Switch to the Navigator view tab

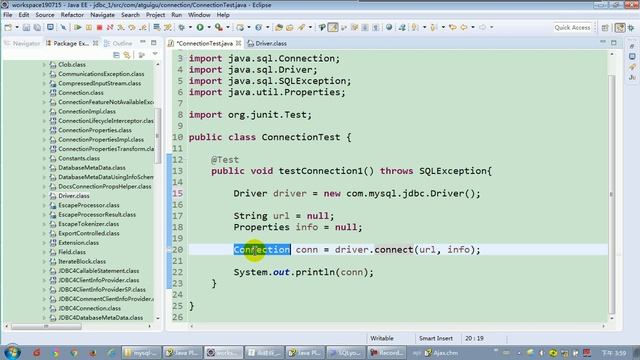tap(22, 43)
